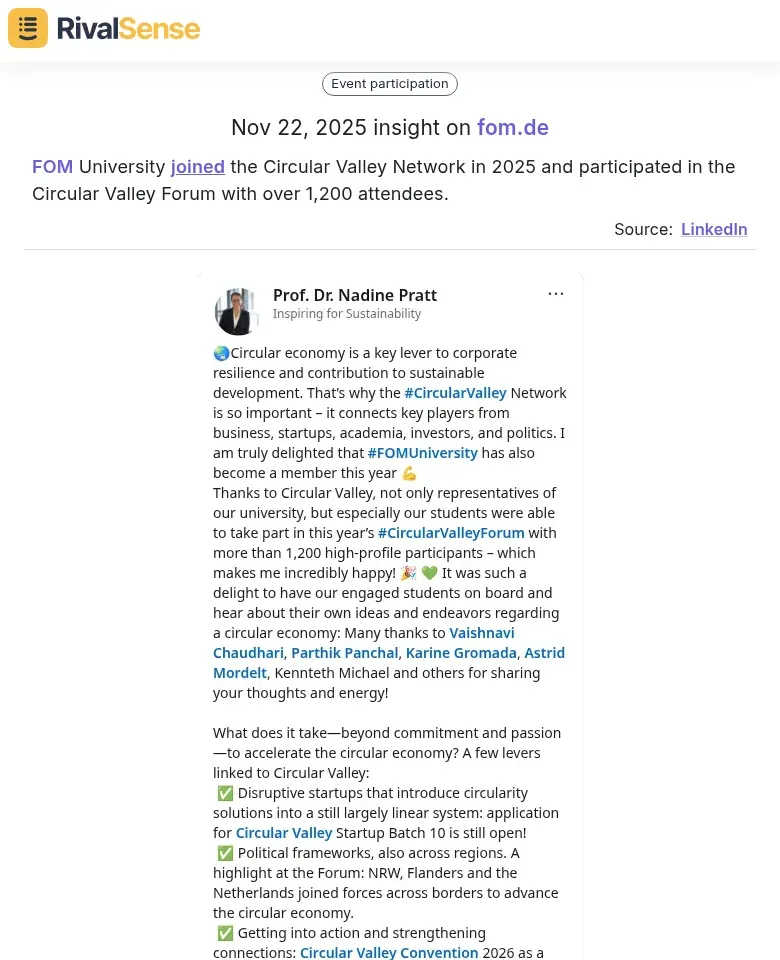Open the Circular Valley Convention link
This screenshot has height=960, width=780.
coord(389,953)
